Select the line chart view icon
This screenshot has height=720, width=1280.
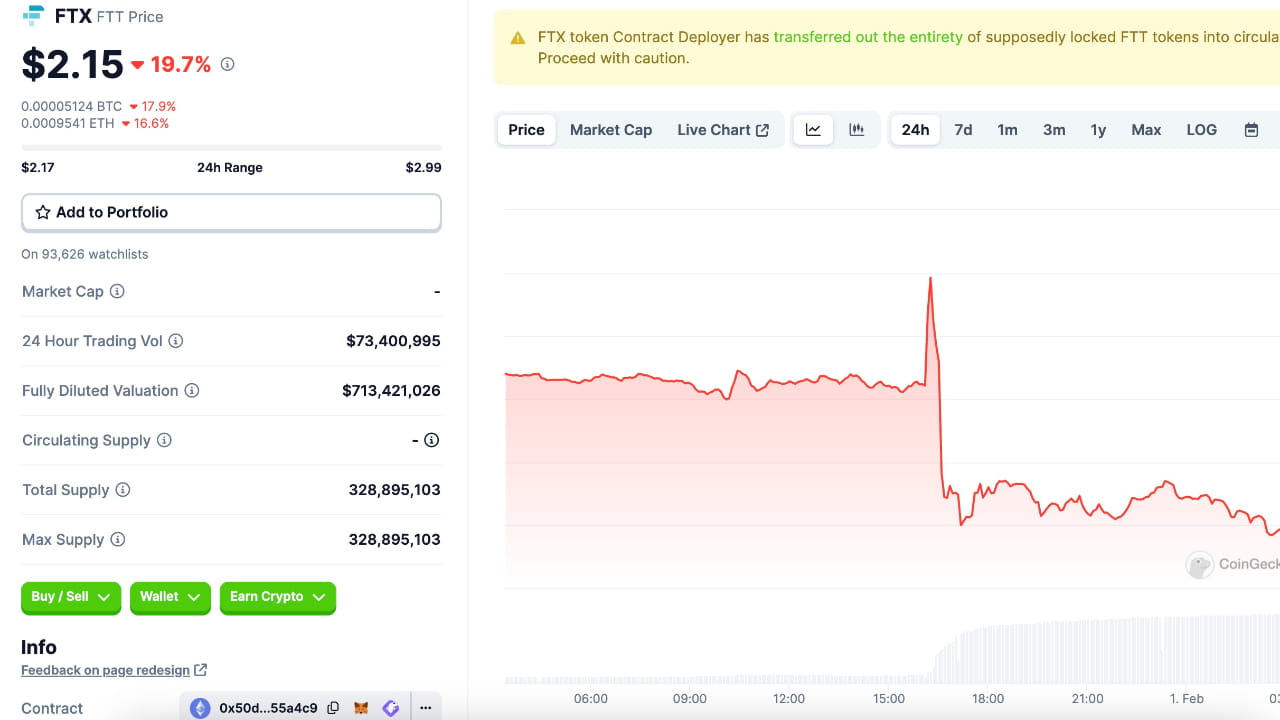[813, 129]
